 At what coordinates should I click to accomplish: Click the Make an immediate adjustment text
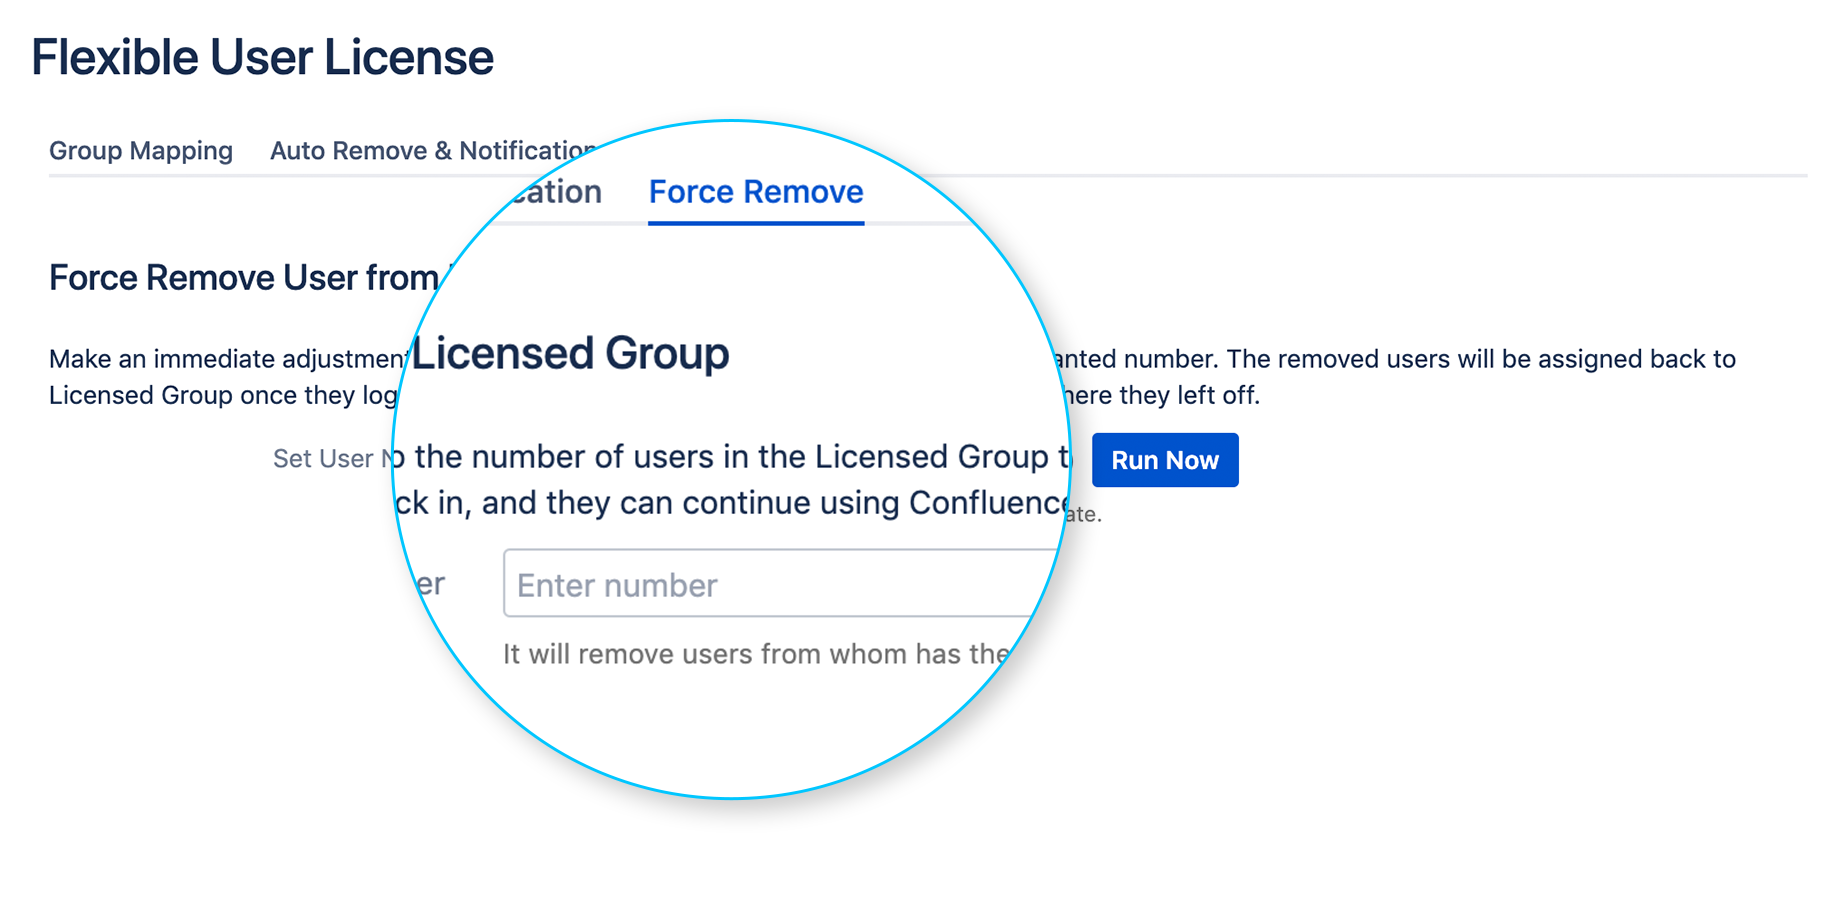[228, 359]
